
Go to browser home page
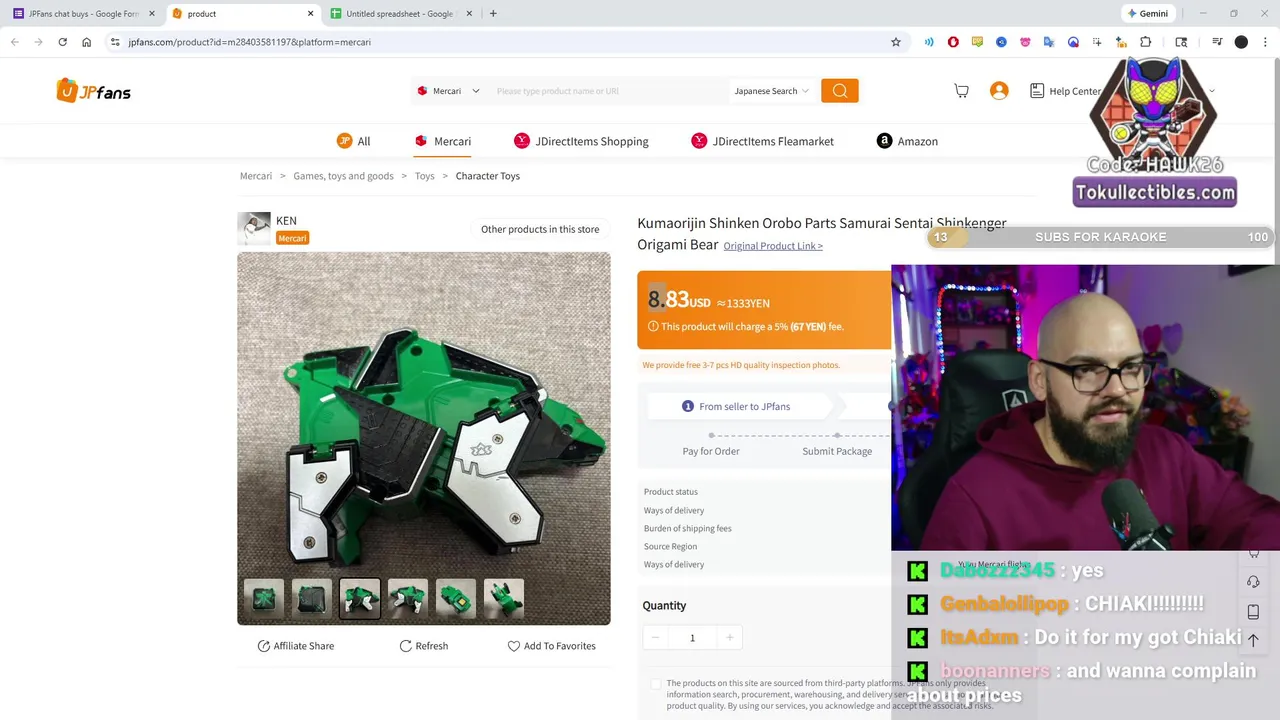coord(86,42)
